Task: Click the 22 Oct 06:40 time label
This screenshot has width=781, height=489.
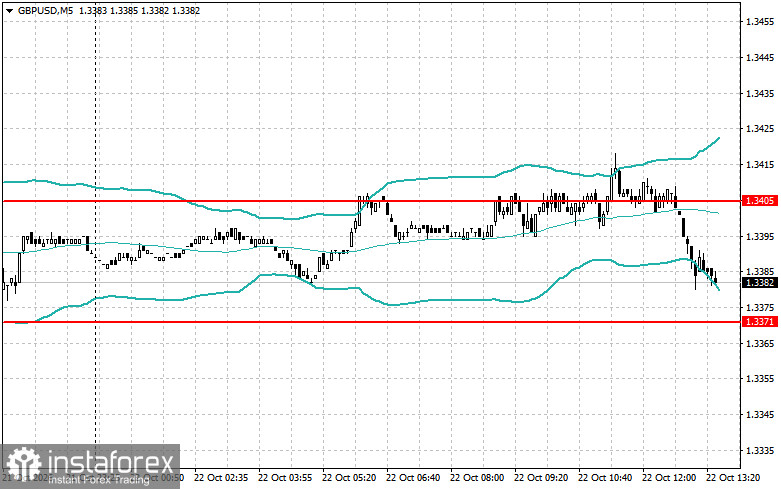Action: point(413,478)
